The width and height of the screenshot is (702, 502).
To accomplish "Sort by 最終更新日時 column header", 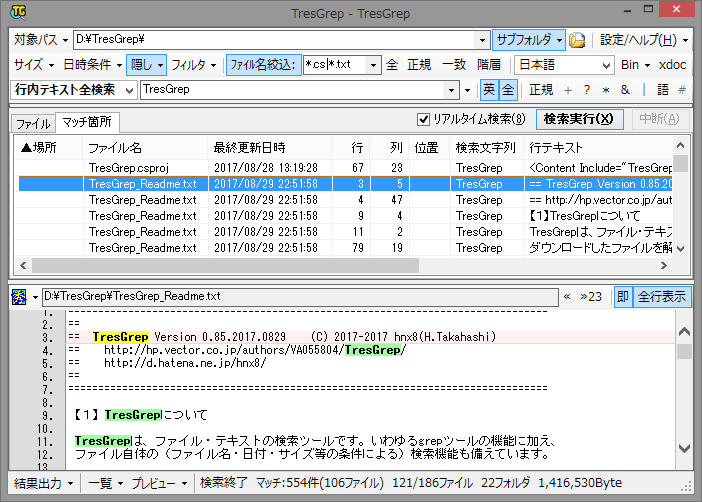I will (x=270, y=148).
